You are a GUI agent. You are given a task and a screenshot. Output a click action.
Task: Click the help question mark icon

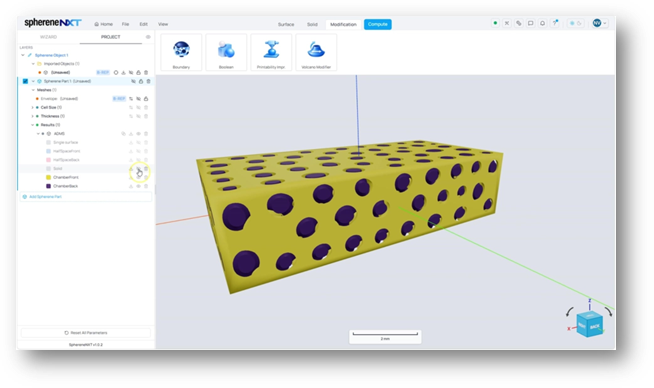[555, 23]
